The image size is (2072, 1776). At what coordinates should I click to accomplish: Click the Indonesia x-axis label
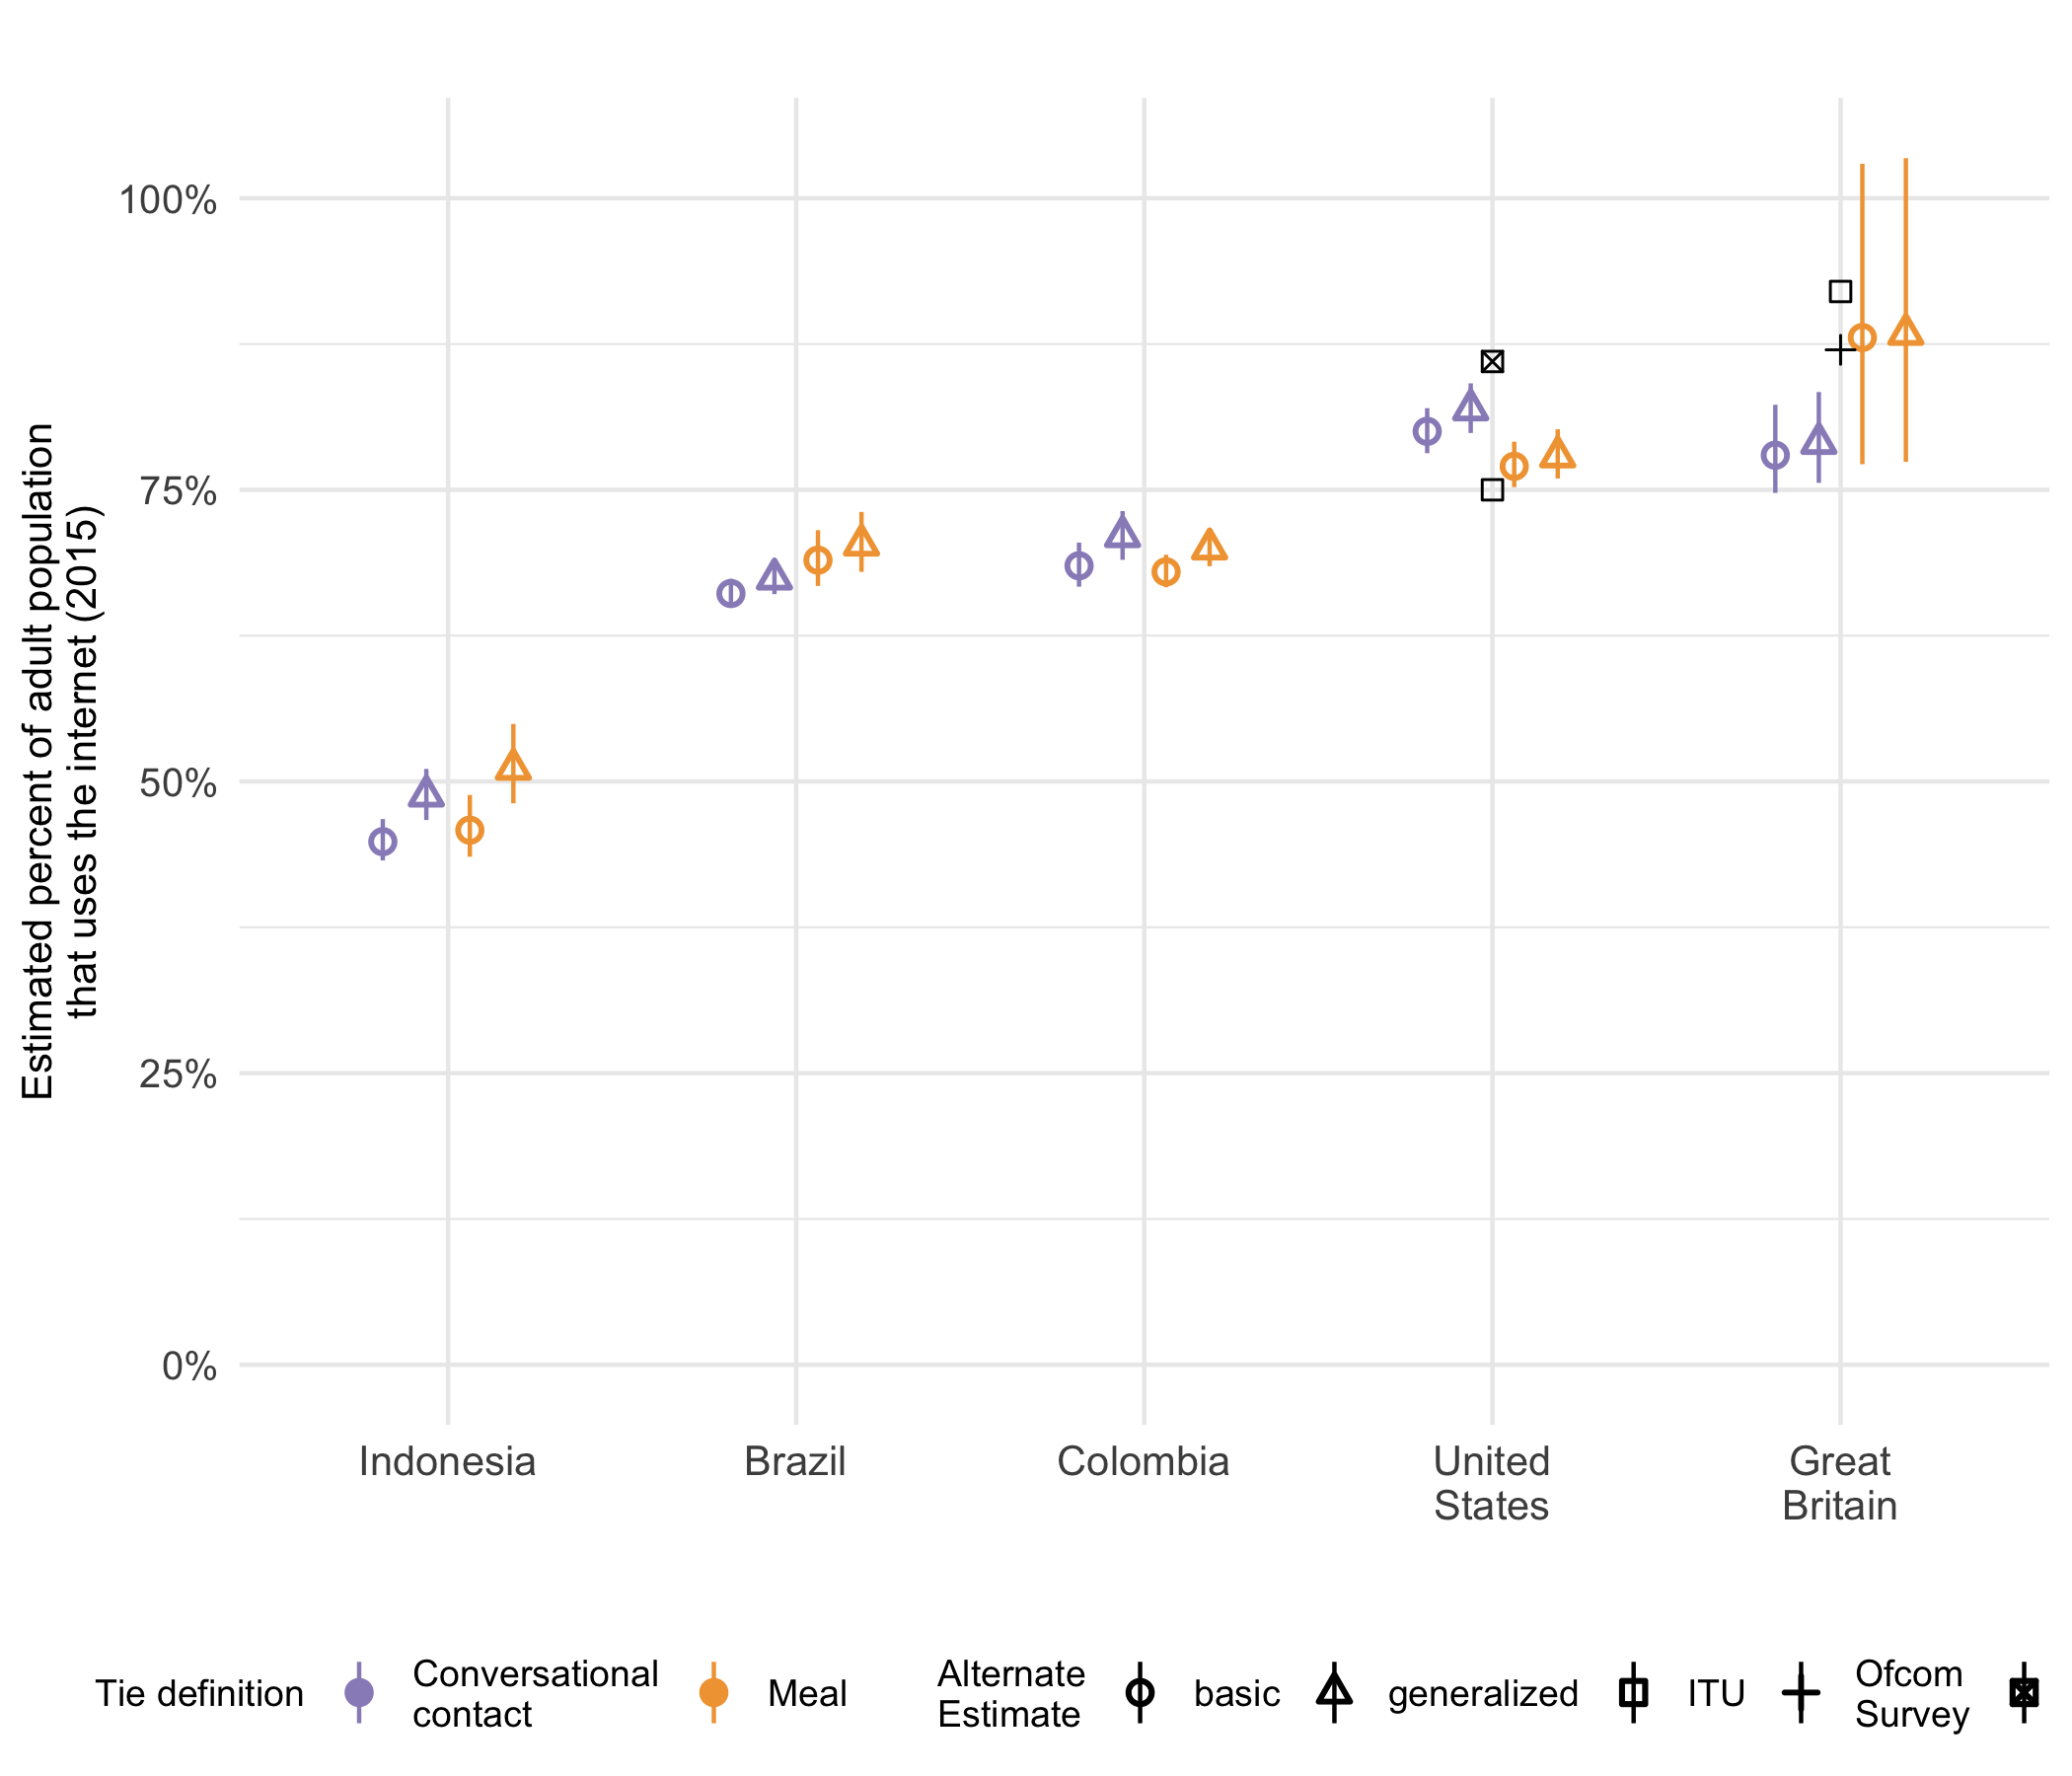click(x=447, y=1462)
